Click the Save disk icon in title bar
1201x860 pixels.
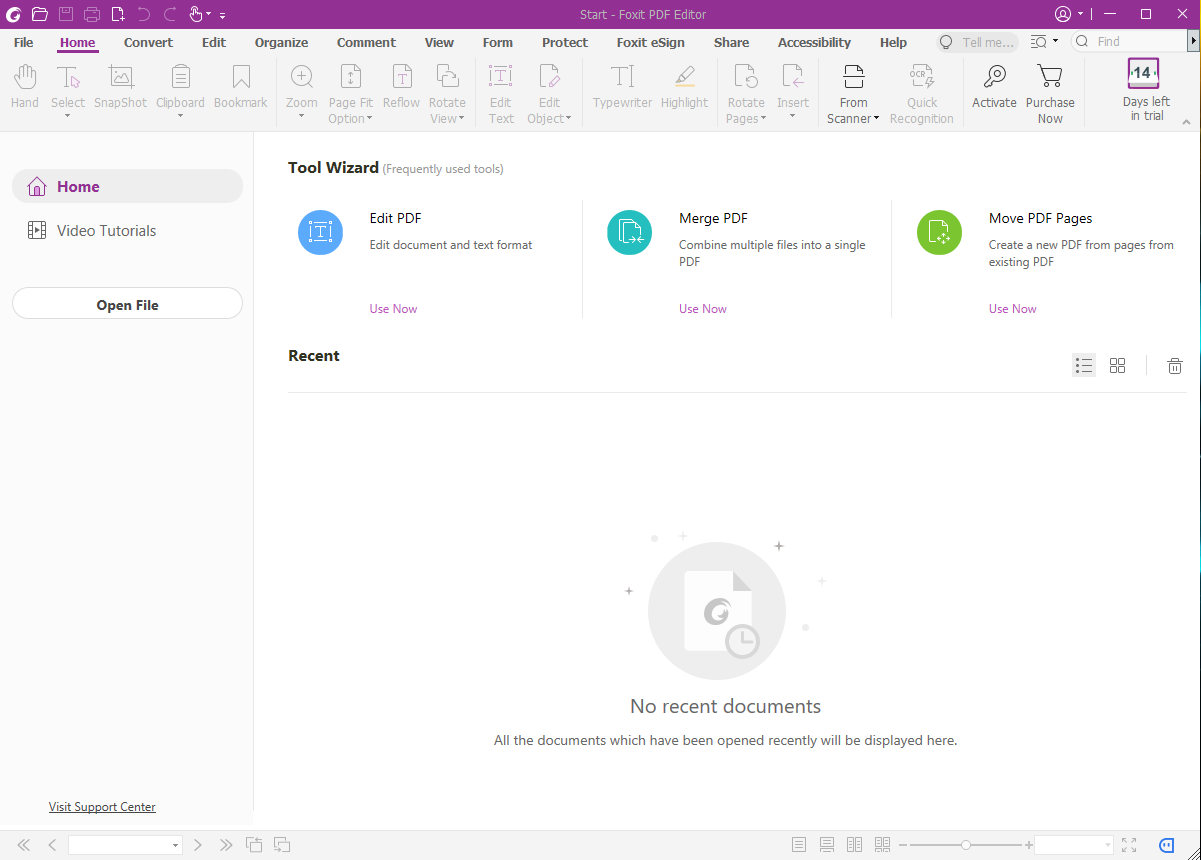(66, 14)
